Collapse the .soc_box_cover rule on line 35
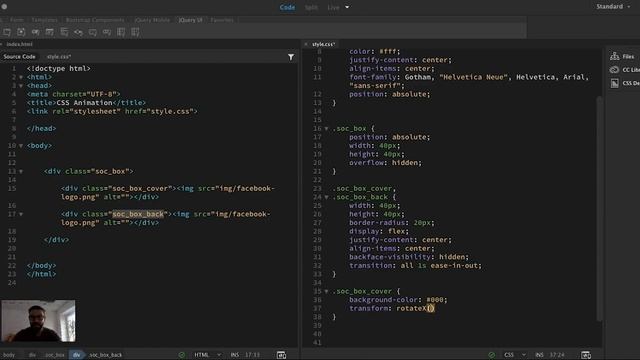 point(326,291)
